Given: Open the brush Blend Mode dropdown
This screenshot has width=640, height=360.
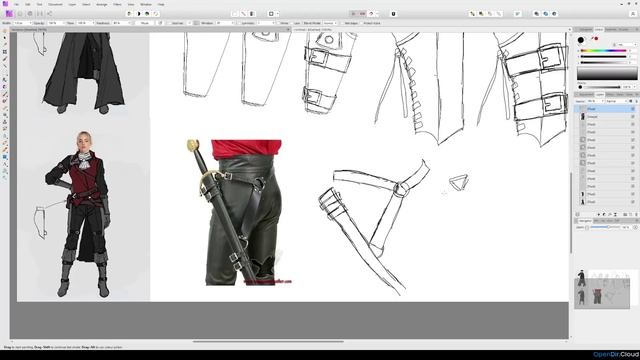Looking at the screenshot, I should (x=330, y=23).
